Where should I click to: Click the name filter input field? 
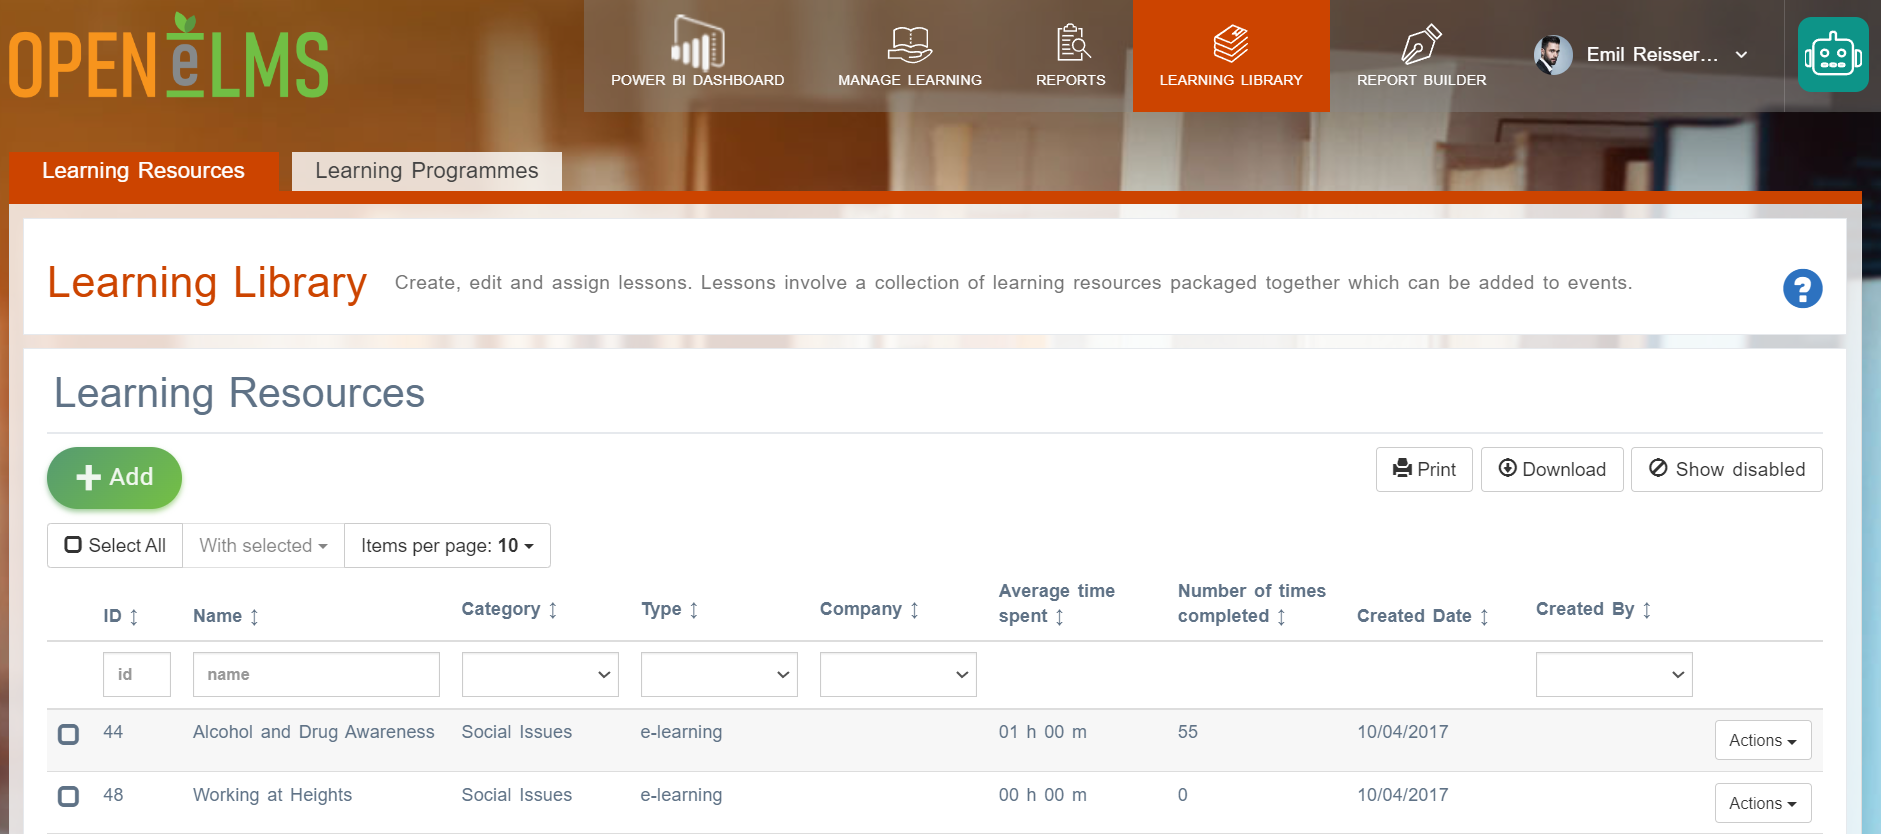316,675
